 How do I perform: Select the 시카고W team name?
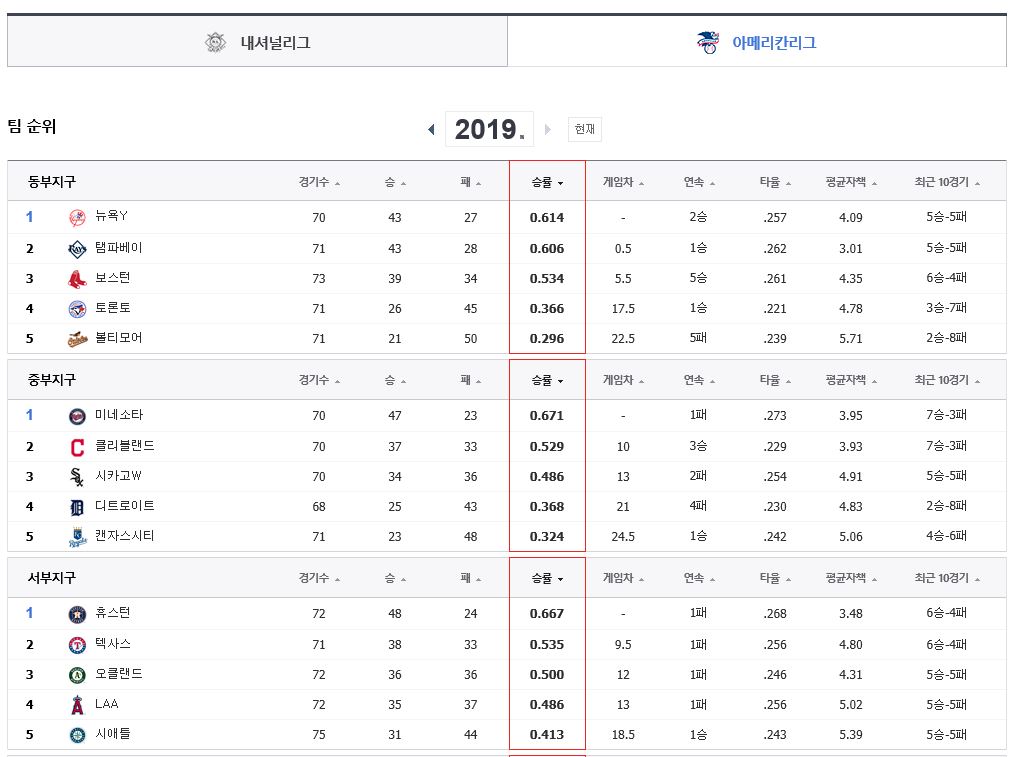pos(118,475)
